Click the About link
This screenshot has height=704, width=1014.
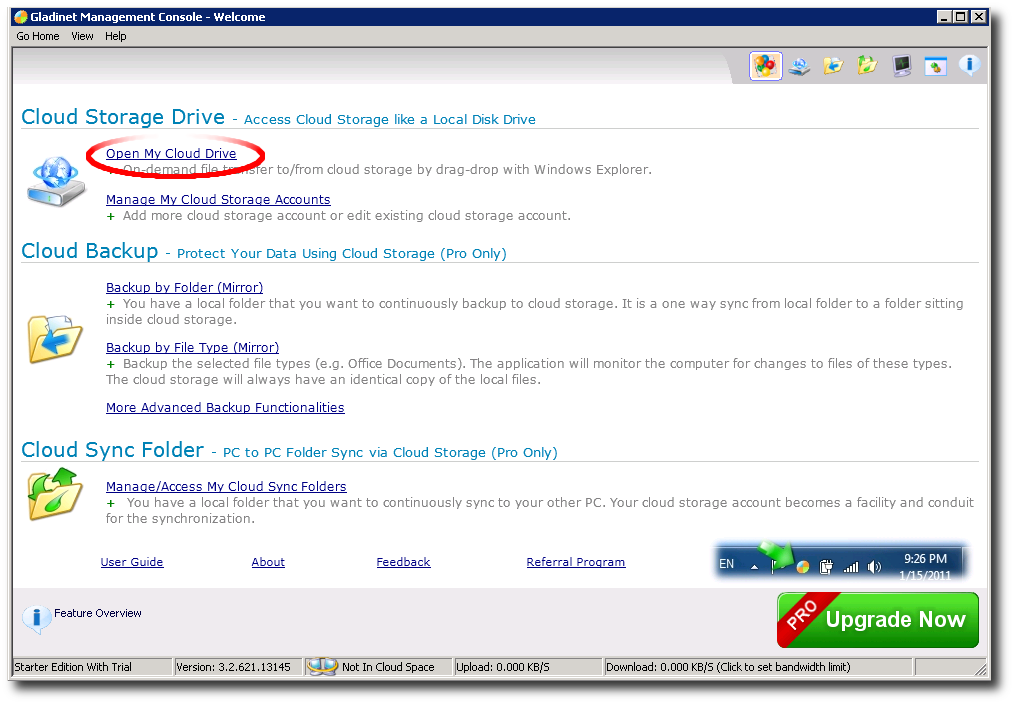pos(268,562)
